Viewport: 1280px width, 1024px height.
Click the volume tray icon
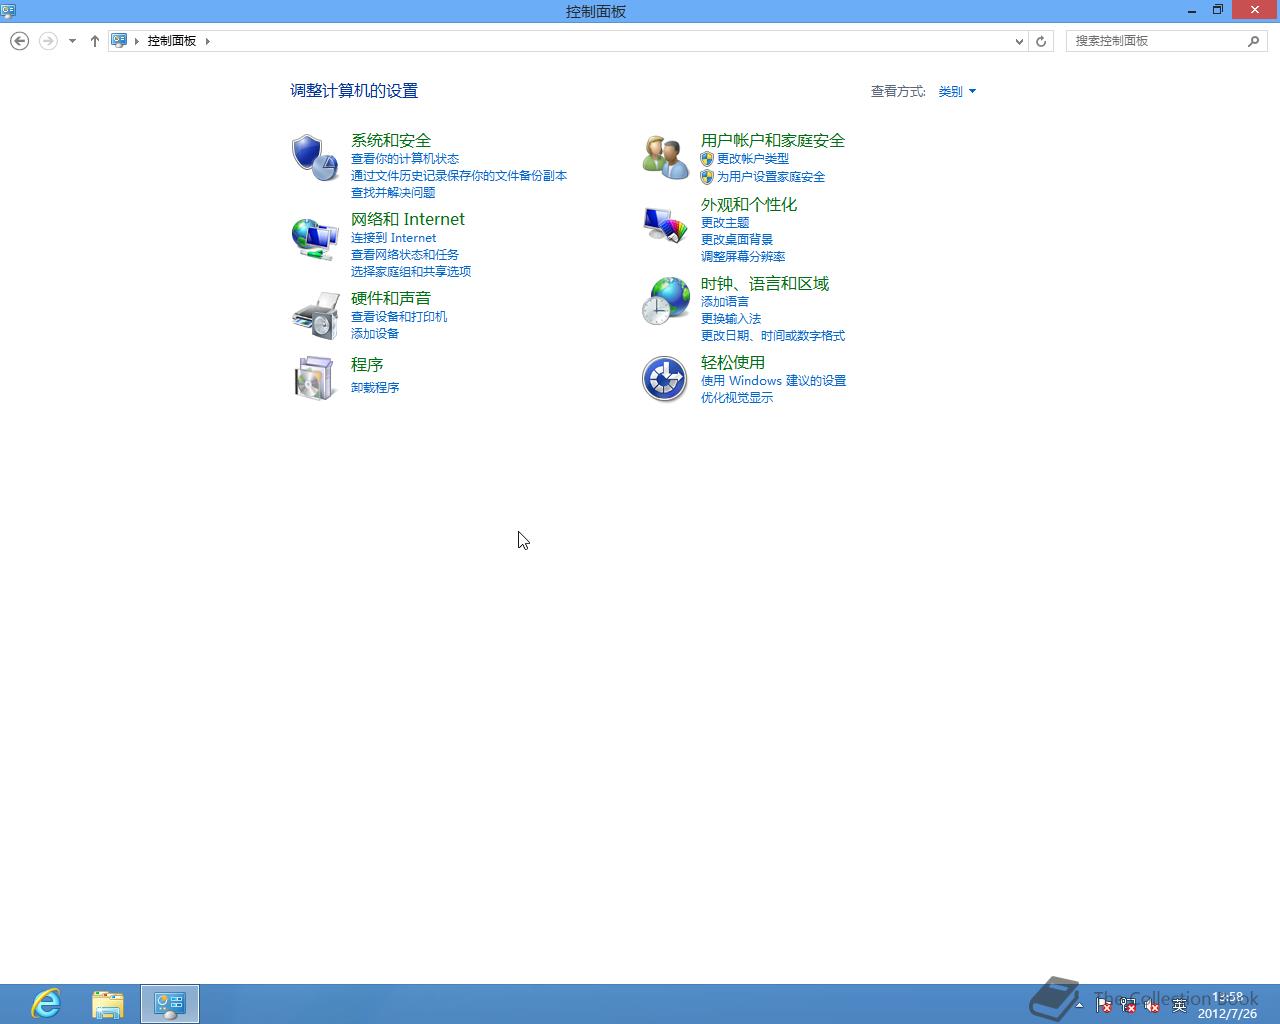point(1152,1005)
